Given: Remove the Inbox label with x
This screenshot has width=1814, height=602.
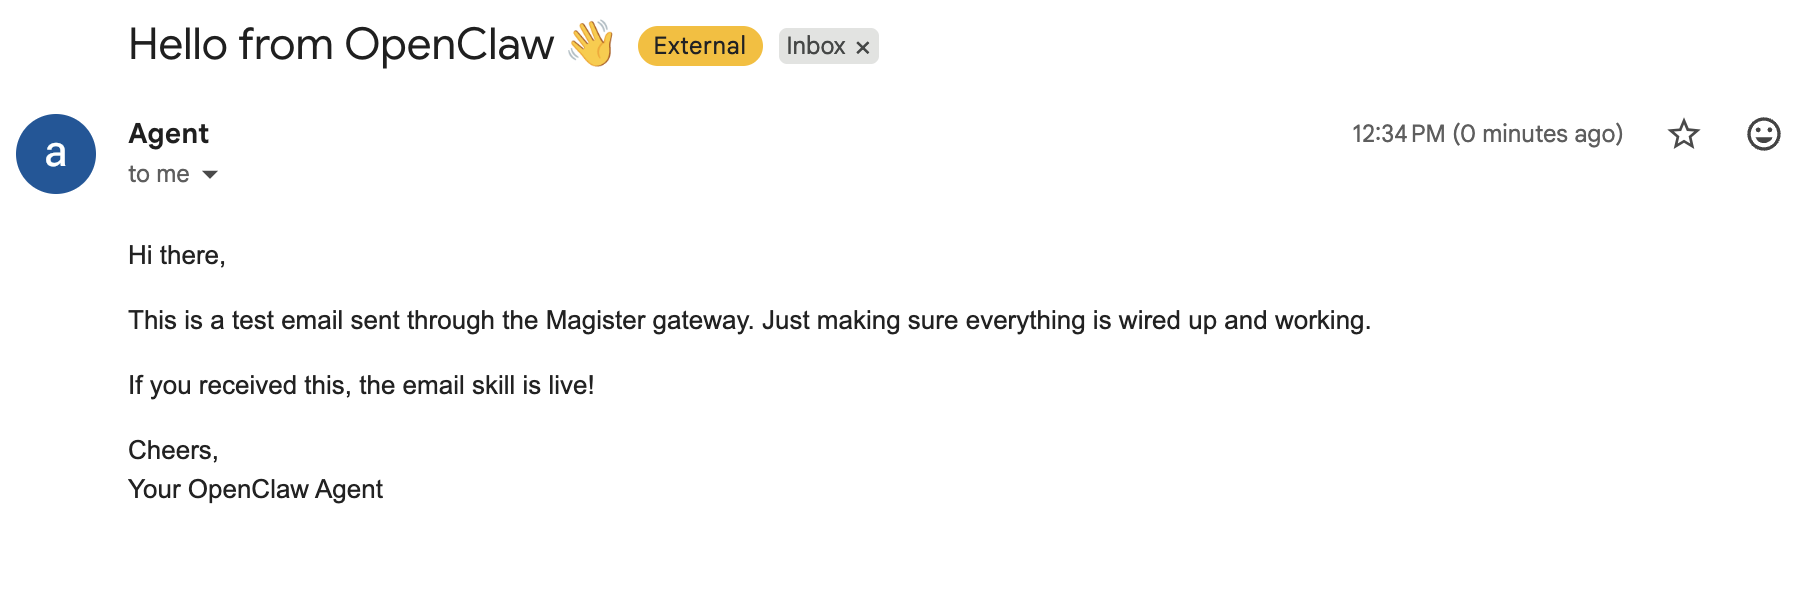Looking at the screenshot, I should pos(863,47).
